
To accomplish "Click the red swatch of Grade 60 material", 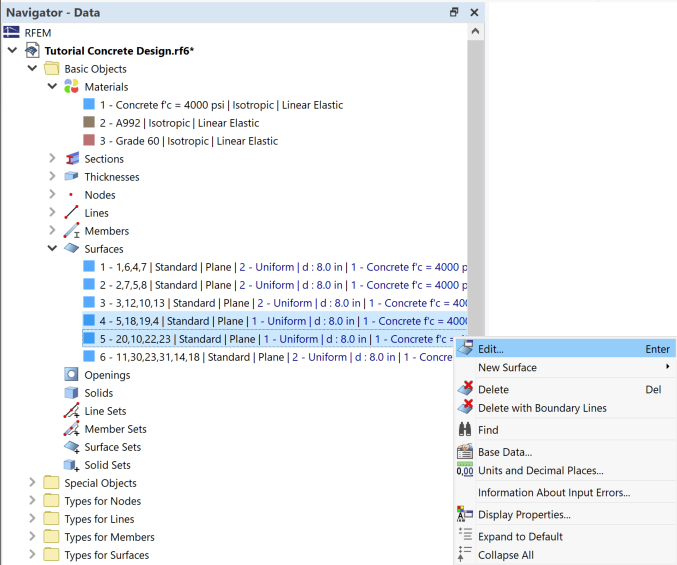I will (x=89, y=140).
